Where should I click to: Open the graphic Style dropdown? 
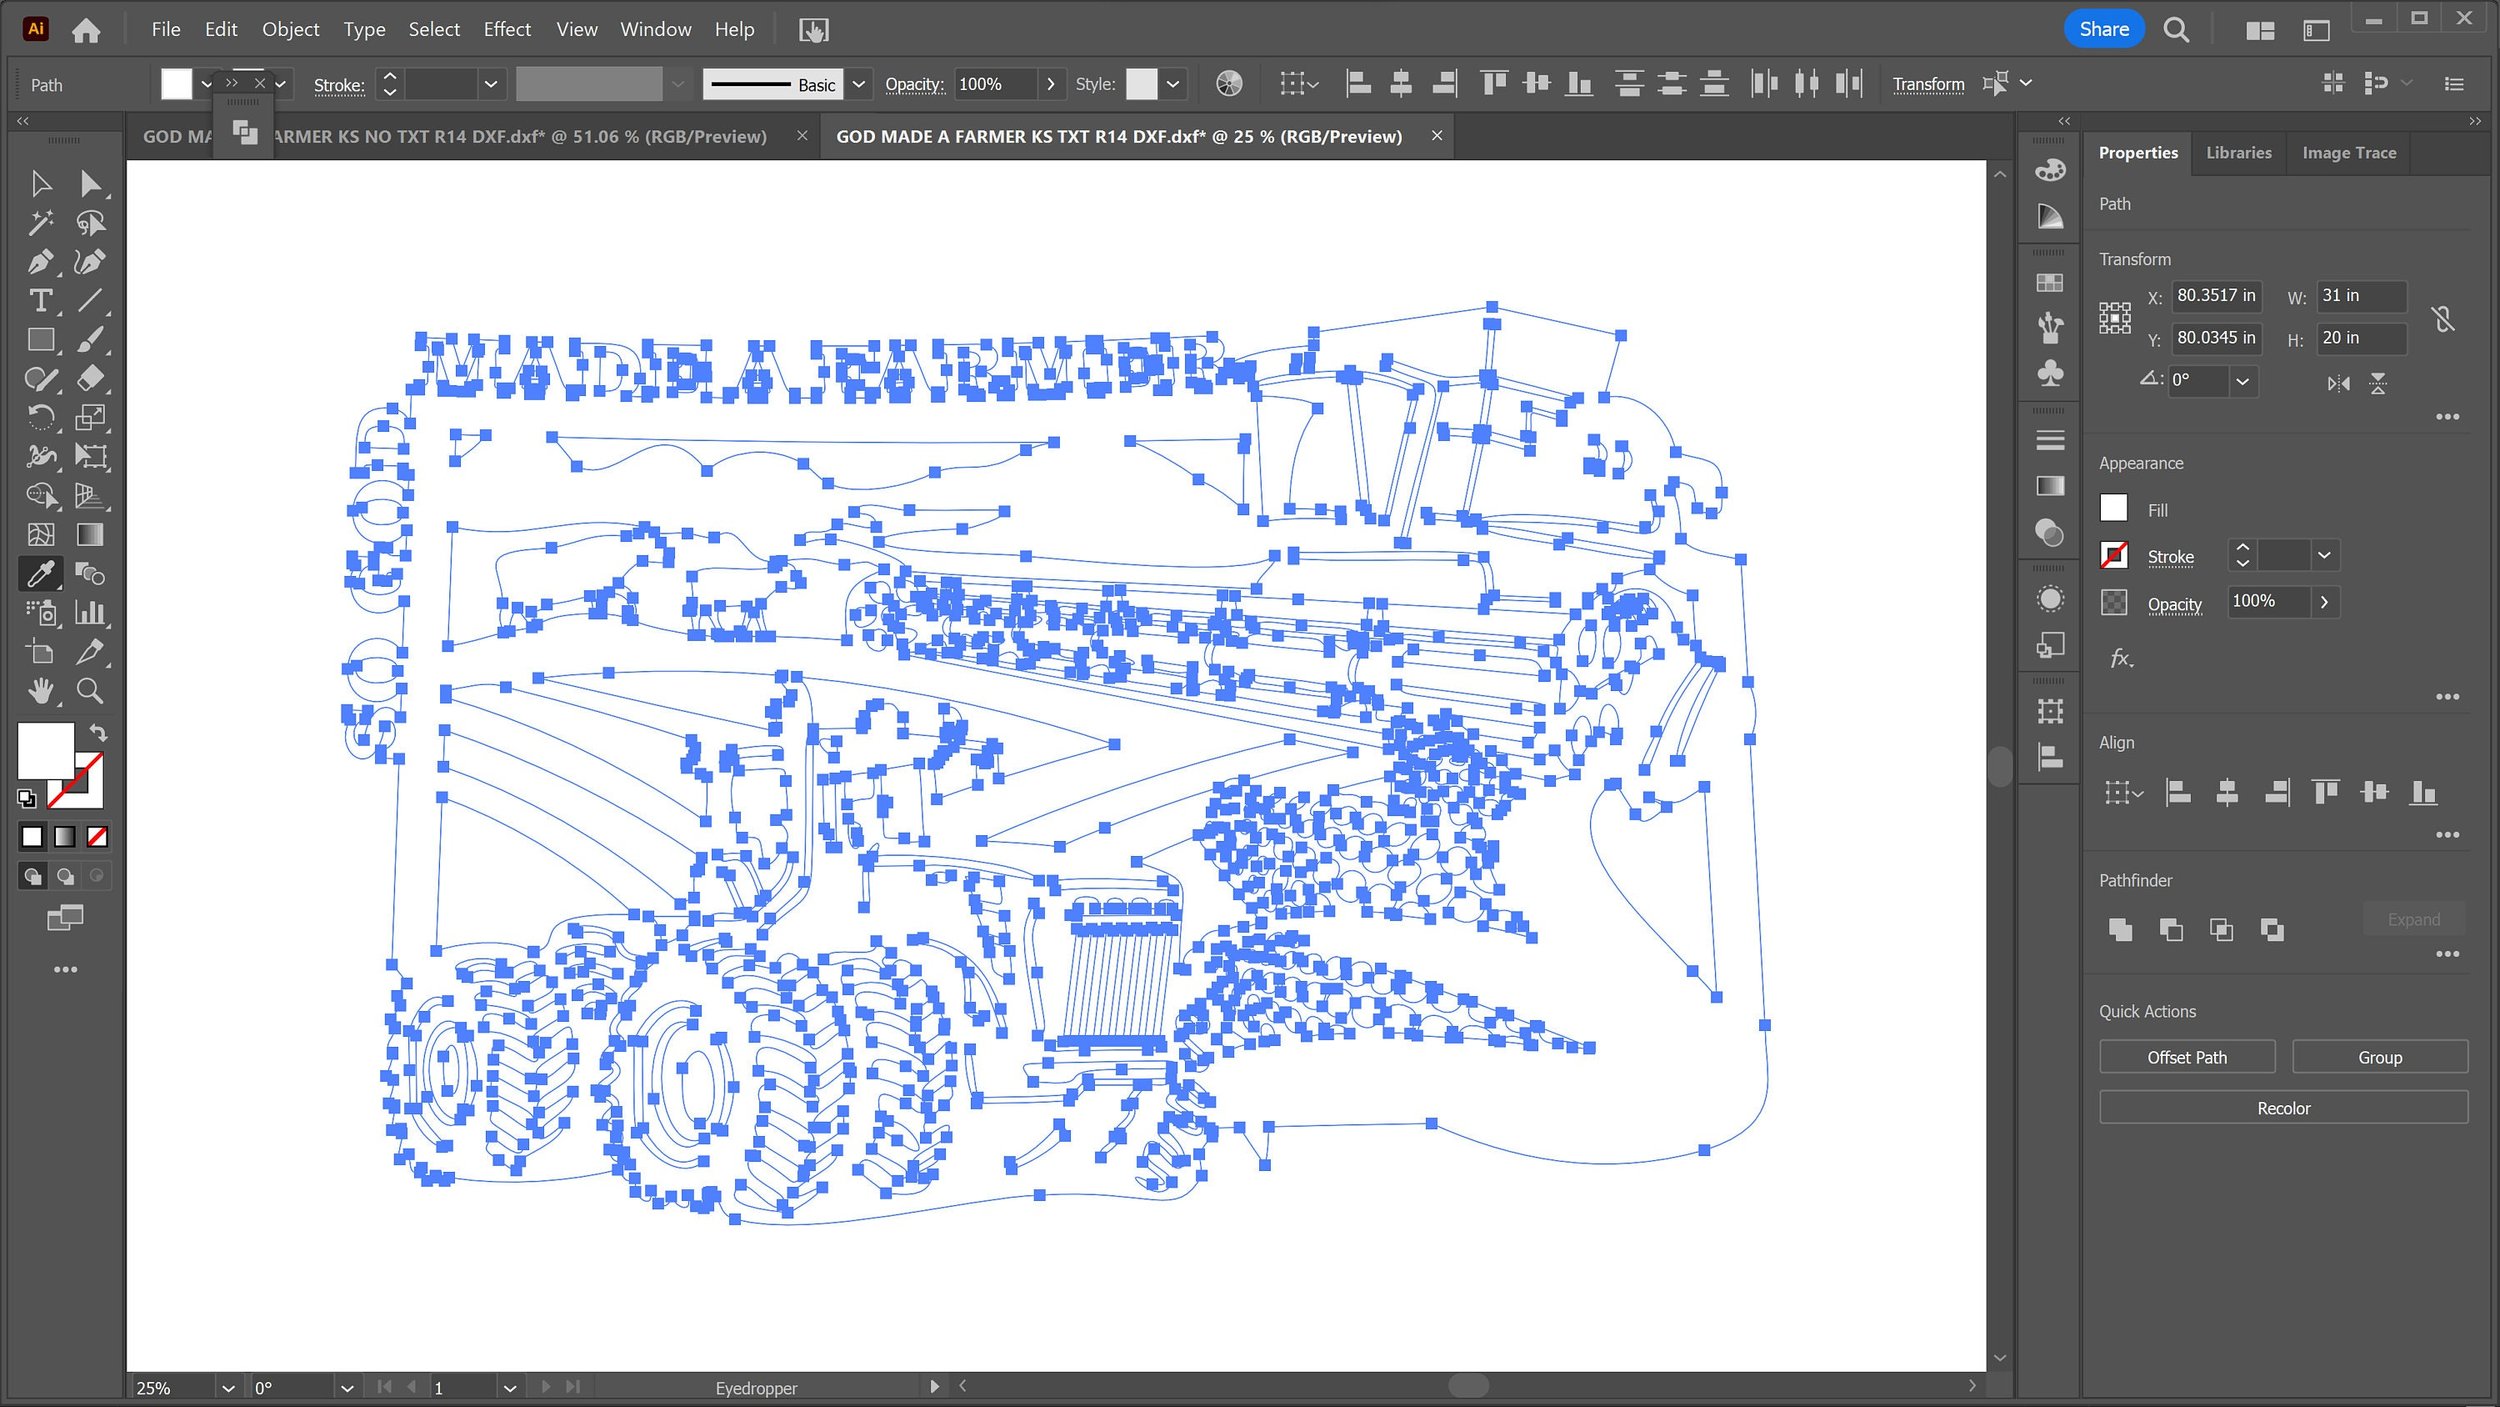(x=1173, y=84)
